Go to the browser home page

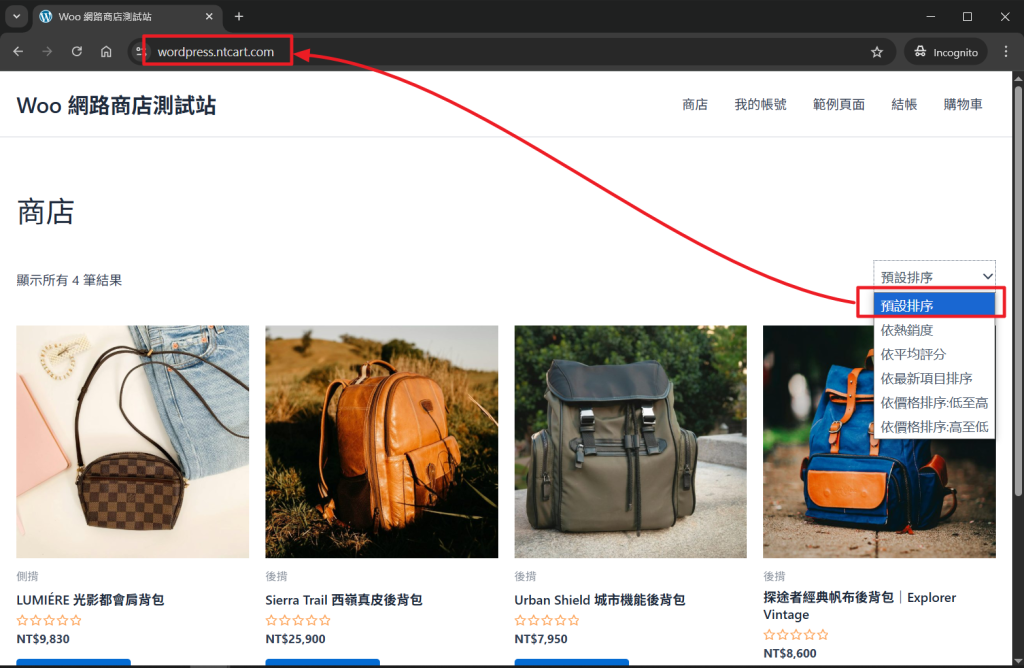click(x=106, y=52)
